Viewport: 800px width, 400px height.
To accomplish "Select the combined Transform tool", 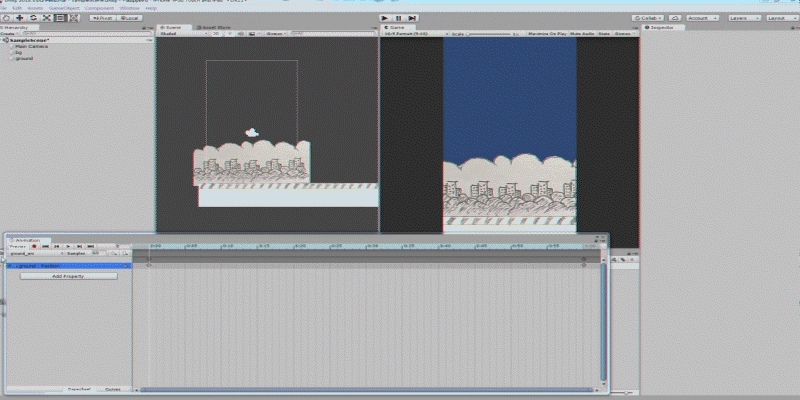I will (73, 18).
